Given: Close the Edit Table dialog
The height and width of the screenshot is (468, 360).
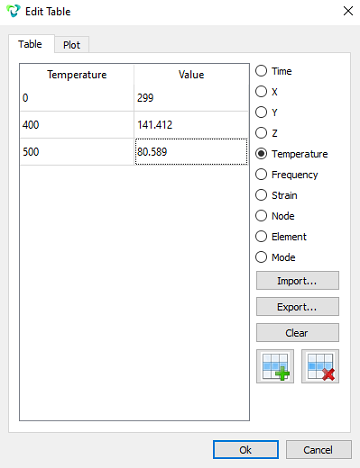Looking at the screenshot, I should coord(348,11).
